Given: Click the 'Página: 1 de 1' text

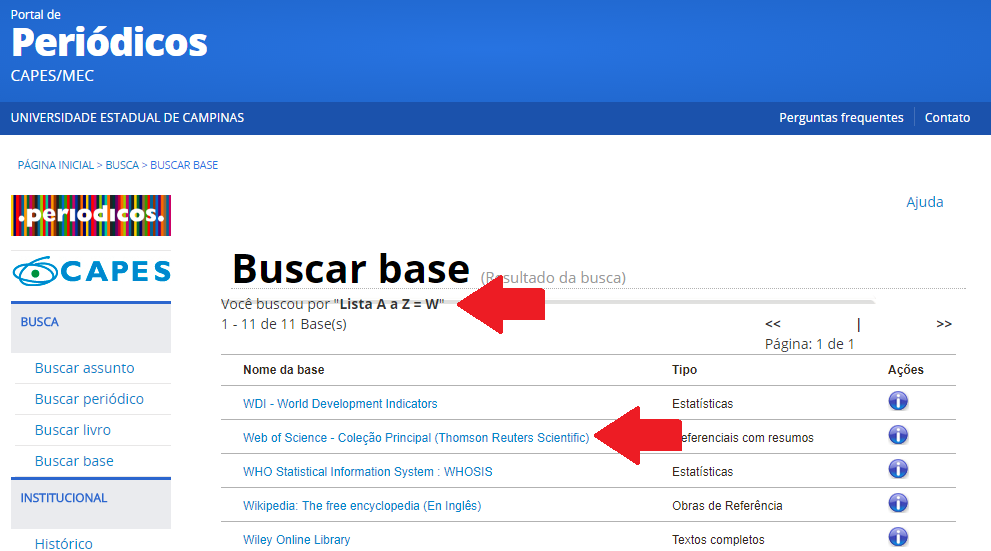Looking at the screenshot, I should pyautogui.click(x=810, y=344).
